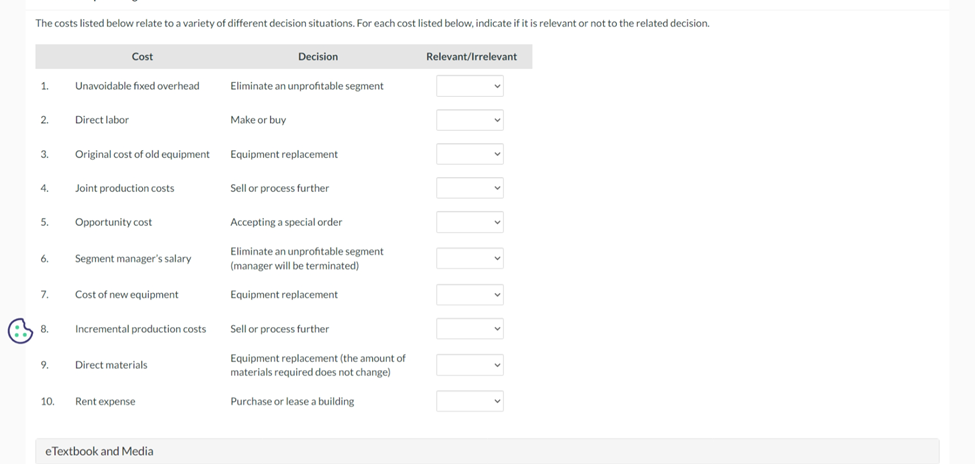The width and height of the screenshot is (975, 464).
Task: Click the question instructions paragraph
Action: pyautogui.click(x=372, y=23)
